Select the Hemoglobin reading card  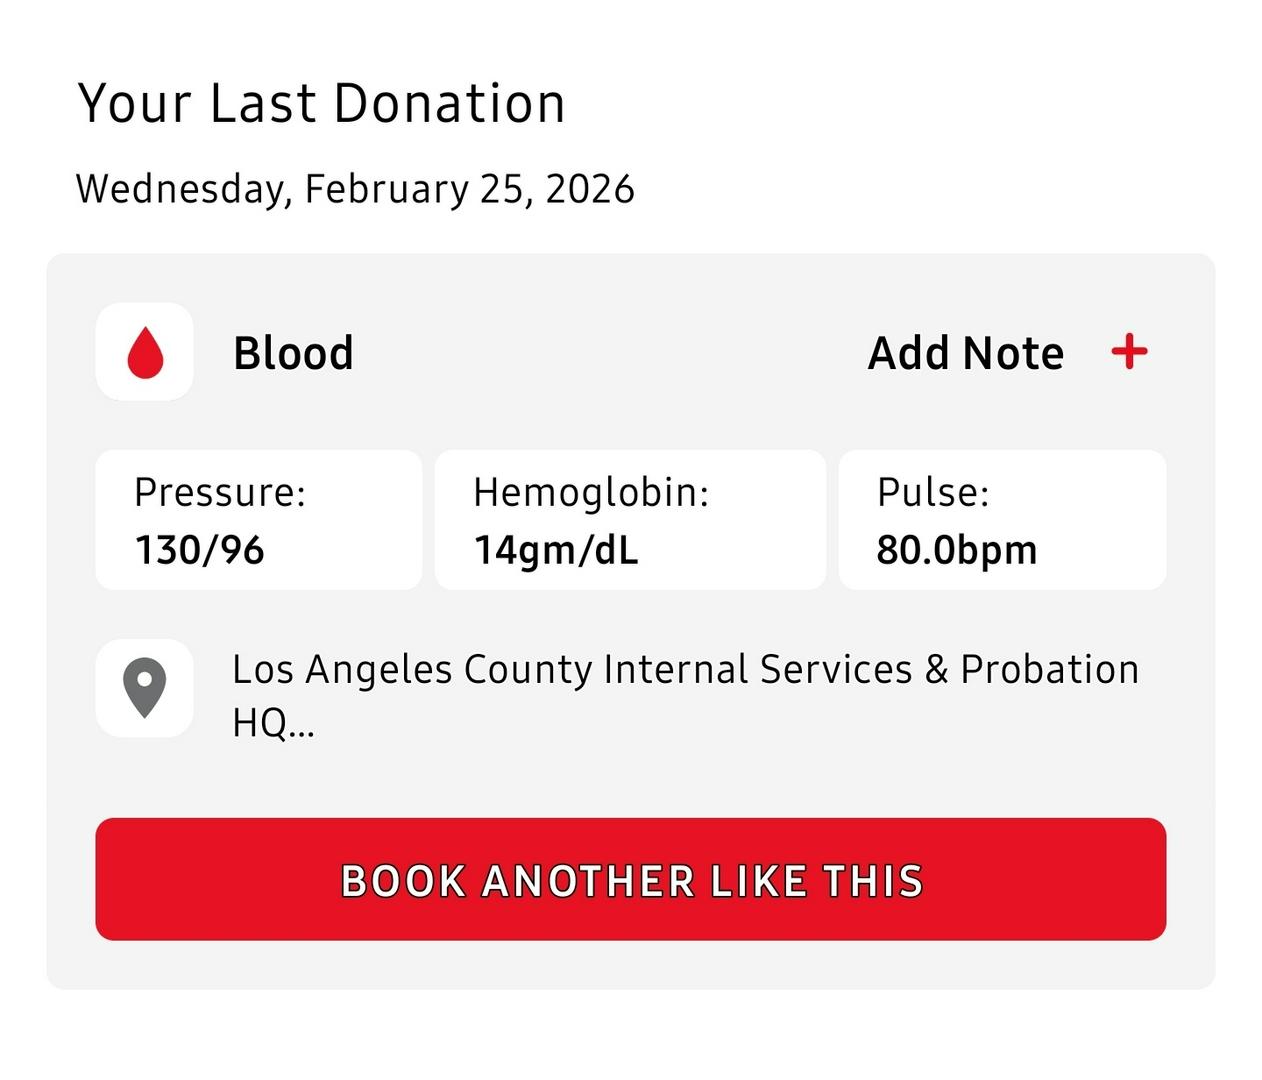pos(630,520)
